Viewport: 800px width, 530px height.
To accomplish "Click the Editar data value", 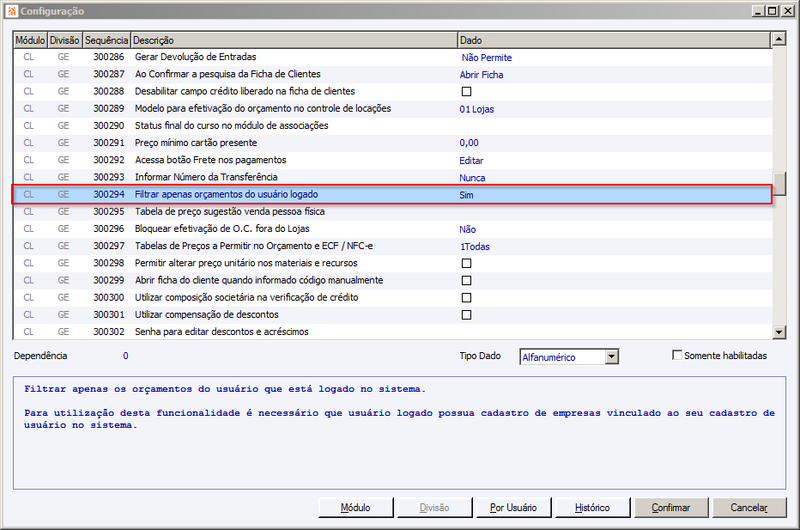I will click(x=471, y=161).
